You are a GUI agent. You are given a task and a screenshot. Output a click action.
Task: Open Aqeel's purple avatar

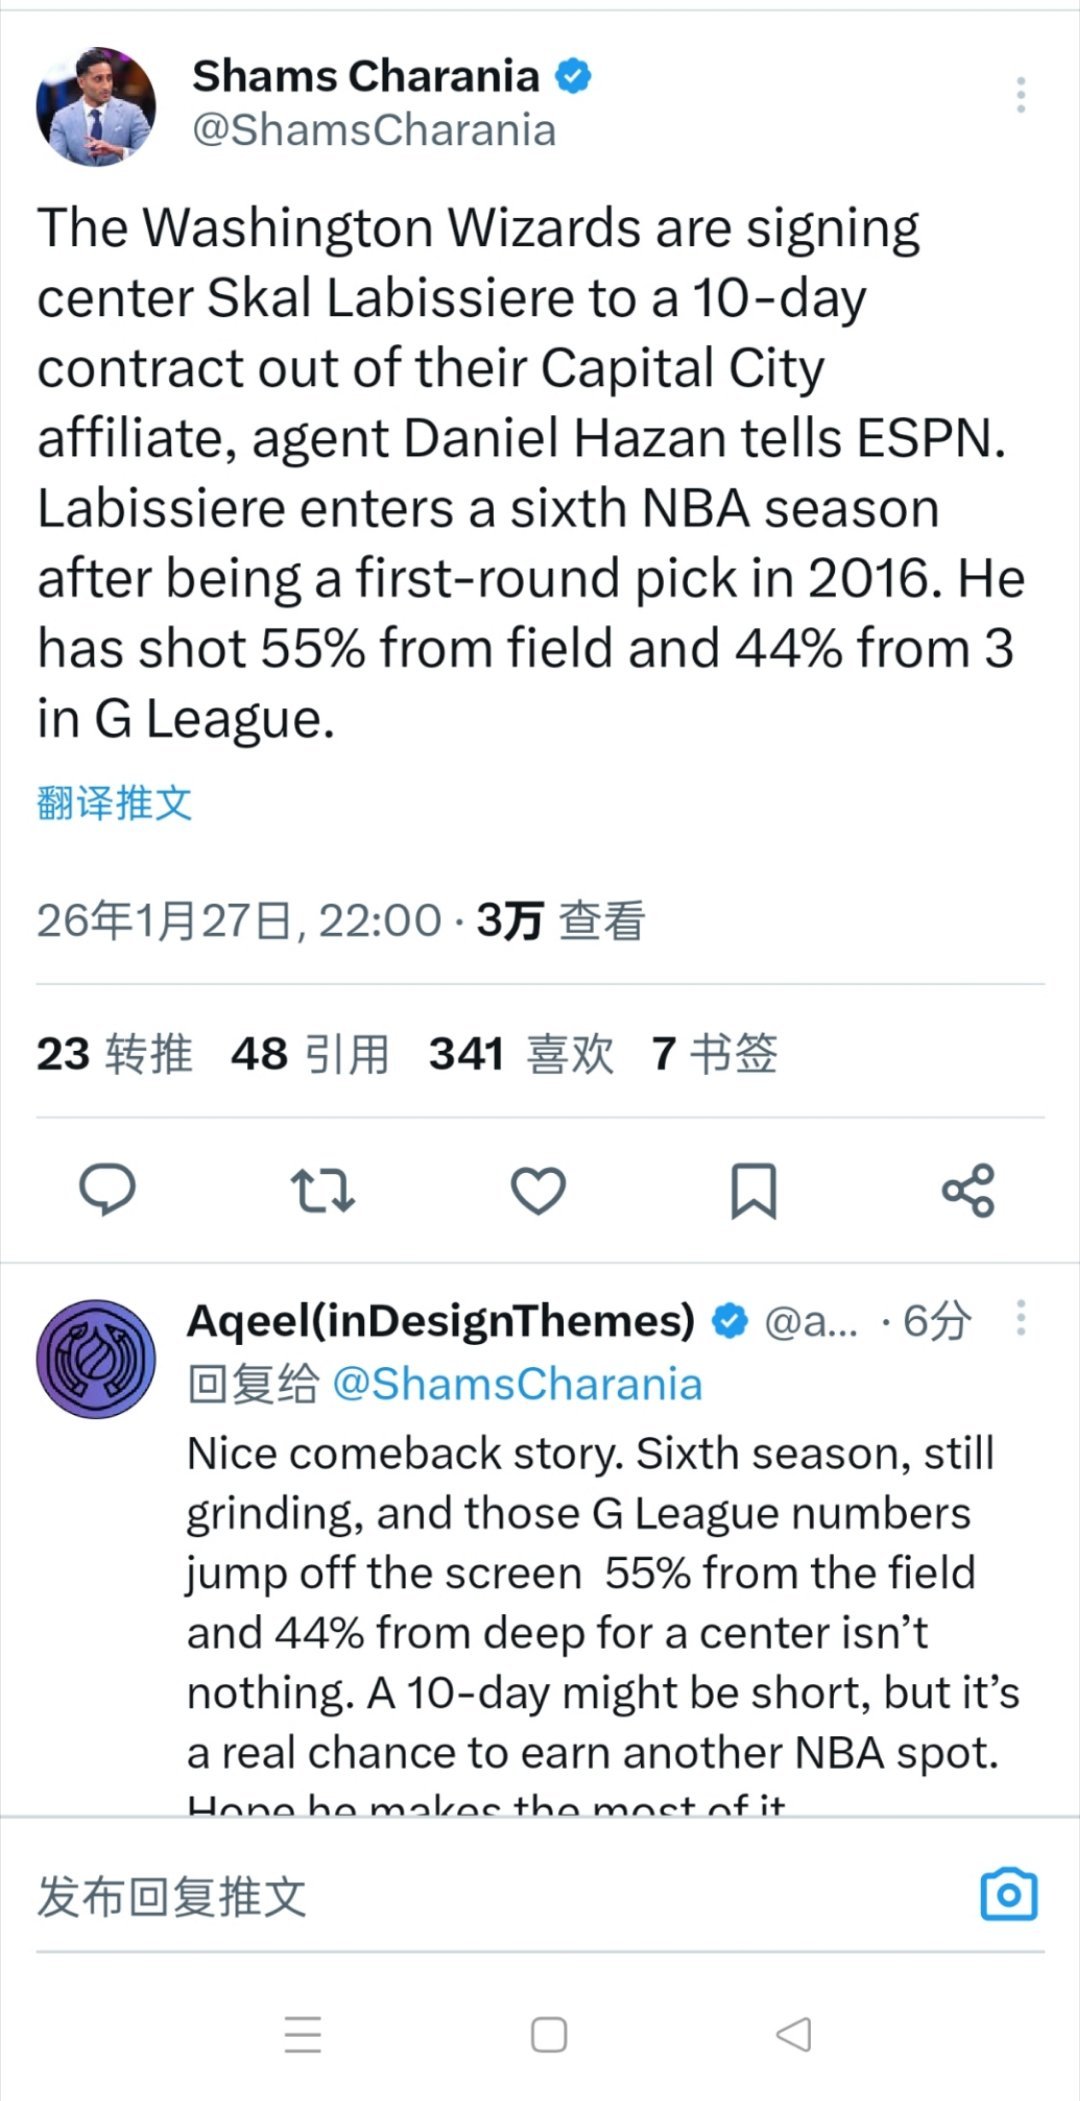[x=96, y=1358]
